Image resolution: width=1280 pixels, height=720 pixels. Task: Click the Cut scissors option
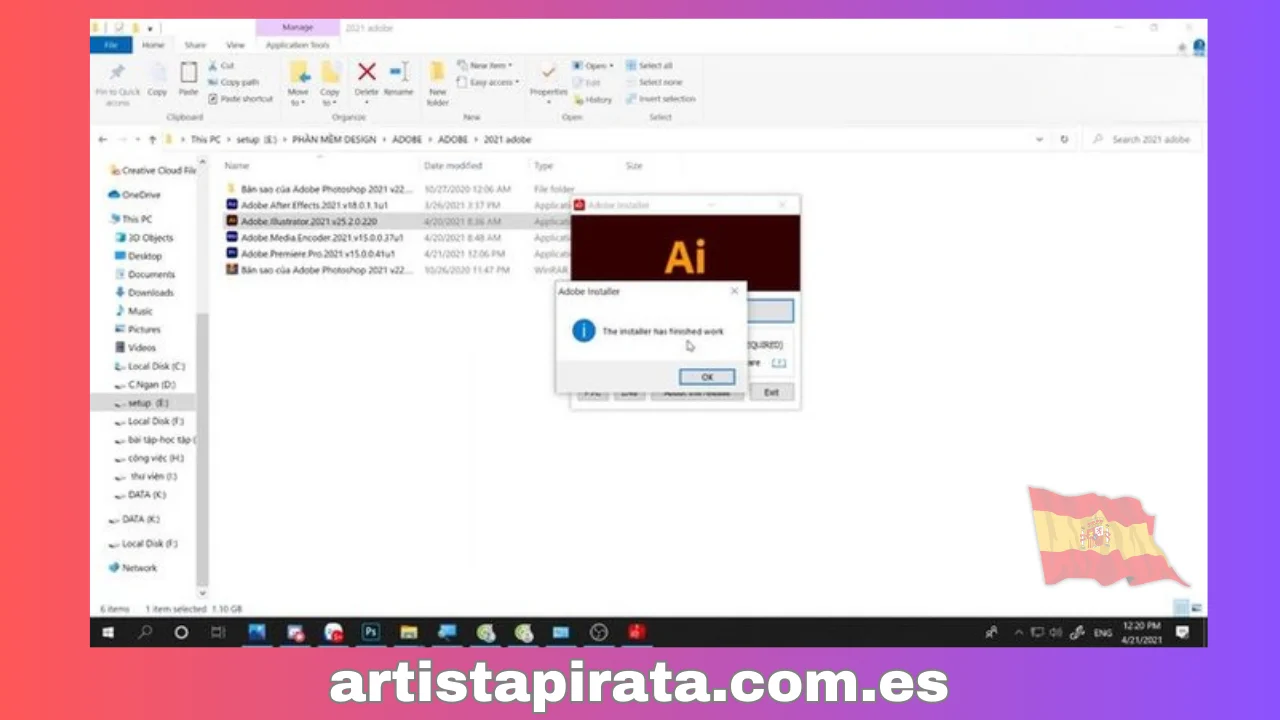pyautogui.click(x=221, y=66)
